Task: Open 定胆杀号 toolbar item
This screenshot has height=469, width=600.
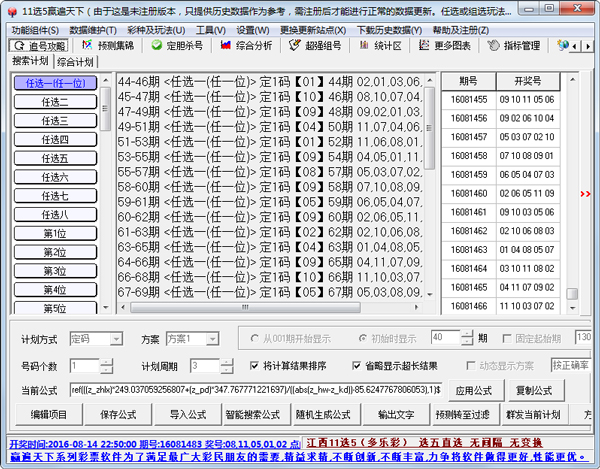Action: tap(177, 46)
